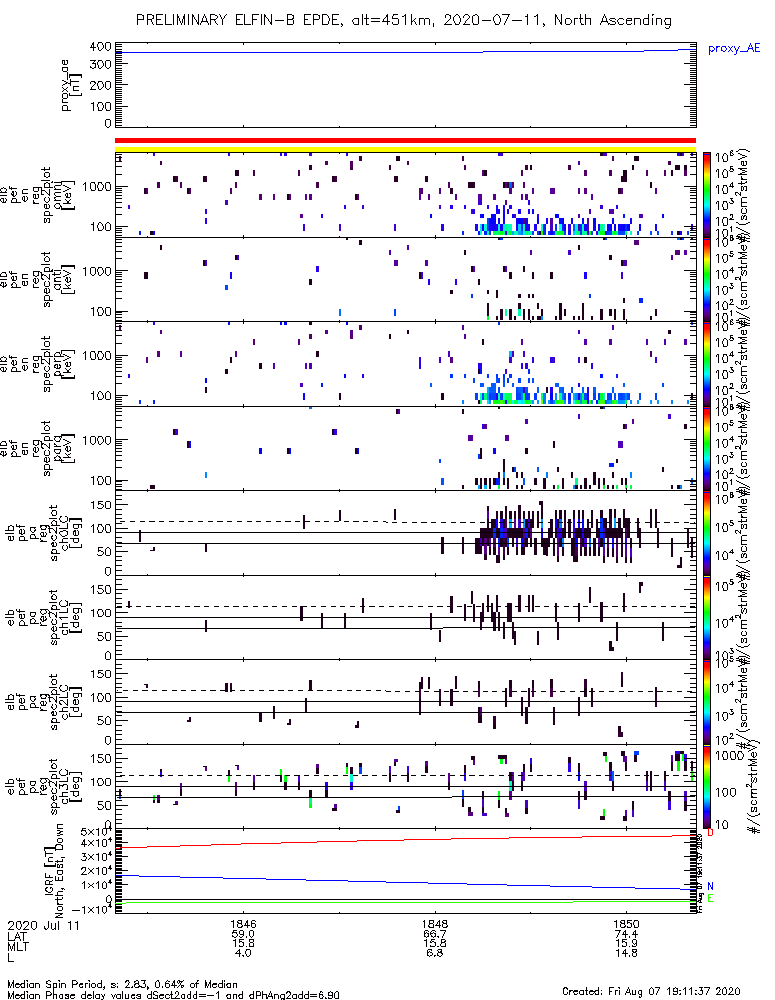
Task: Click the color bar beside the ch0LC panel
Action: [x=706, y=533]
